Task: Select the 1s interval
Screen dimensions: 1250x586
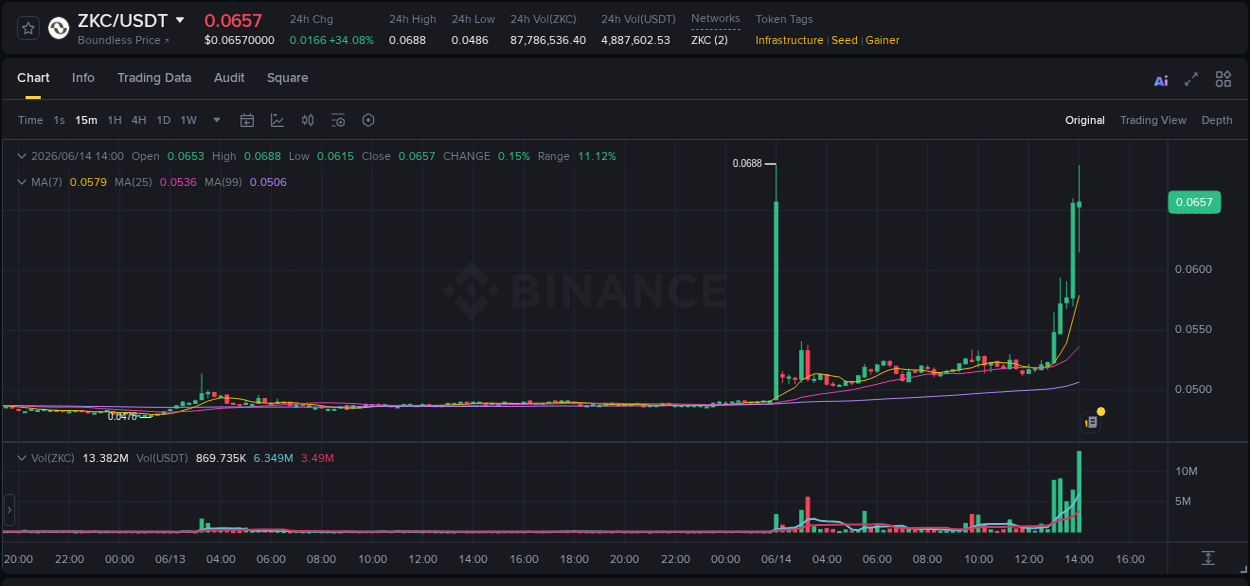Action: pos(59,120)
